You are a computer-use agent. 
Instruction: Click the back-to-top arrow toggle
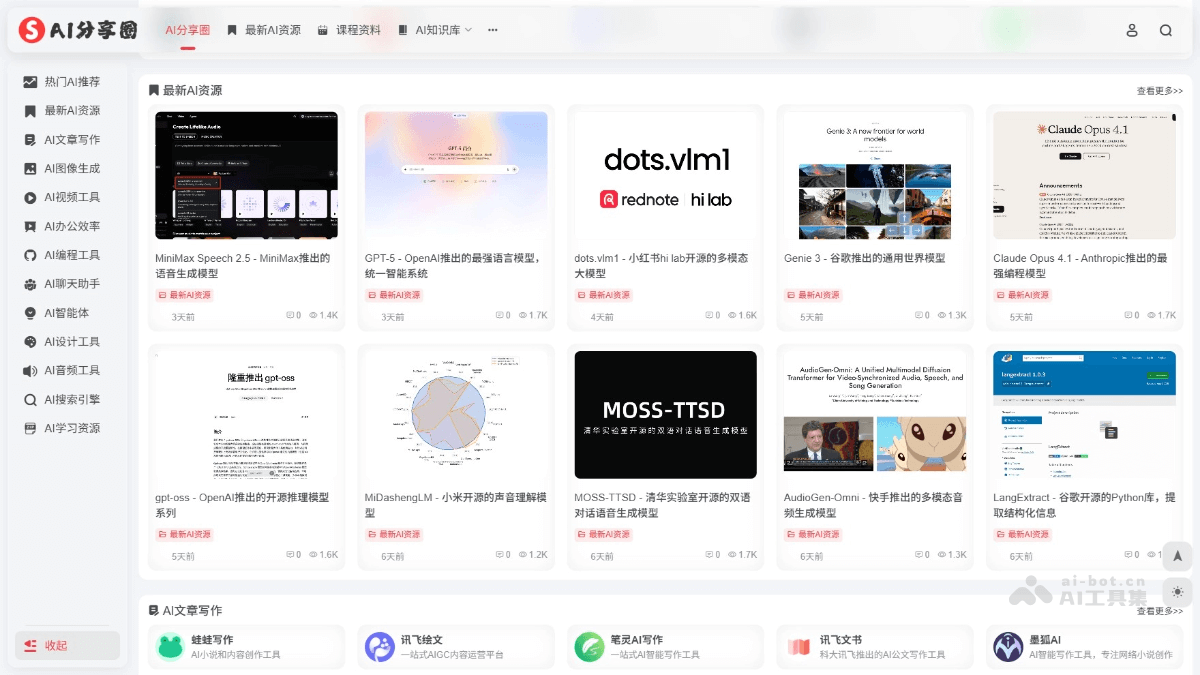(1177, 556)
